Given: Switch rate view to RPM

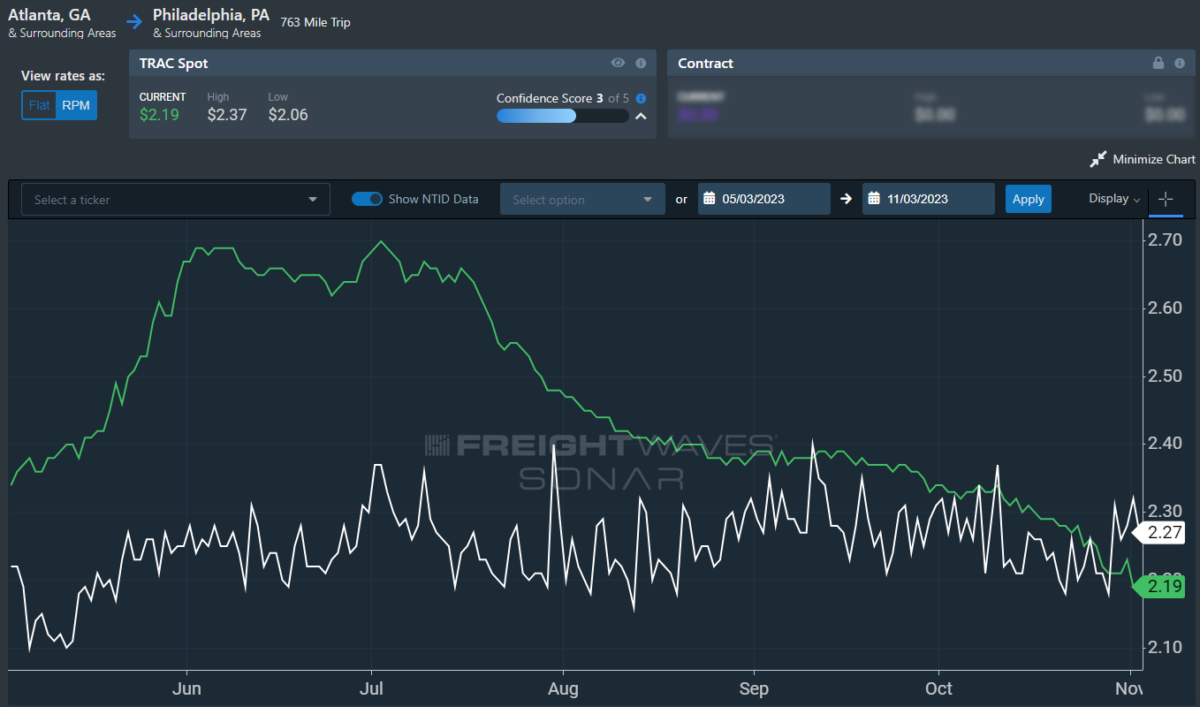Looking at the screenshot, I should (x=76, y=105).
